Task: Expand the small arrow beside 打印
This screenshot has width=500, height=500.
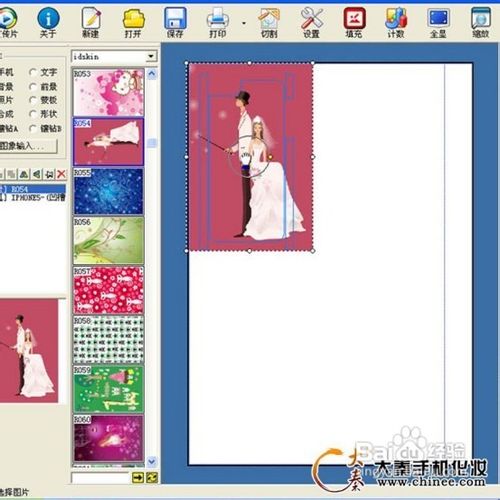Action: (244, 23)
